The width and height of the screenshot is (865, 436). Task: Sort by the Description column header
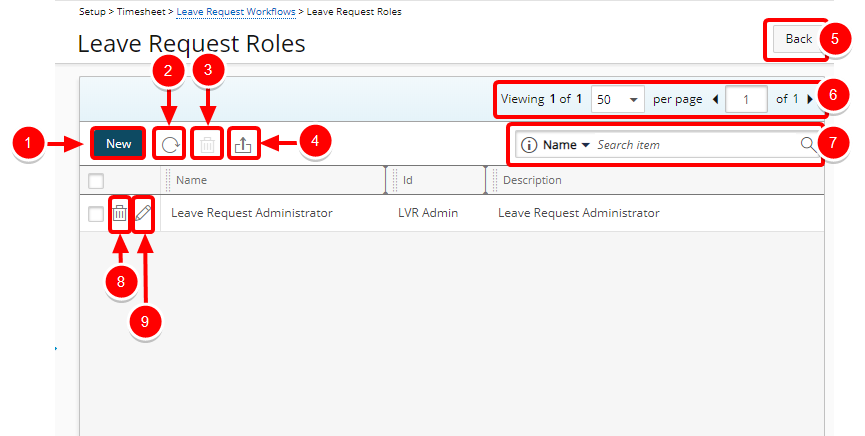pos(532,180)
